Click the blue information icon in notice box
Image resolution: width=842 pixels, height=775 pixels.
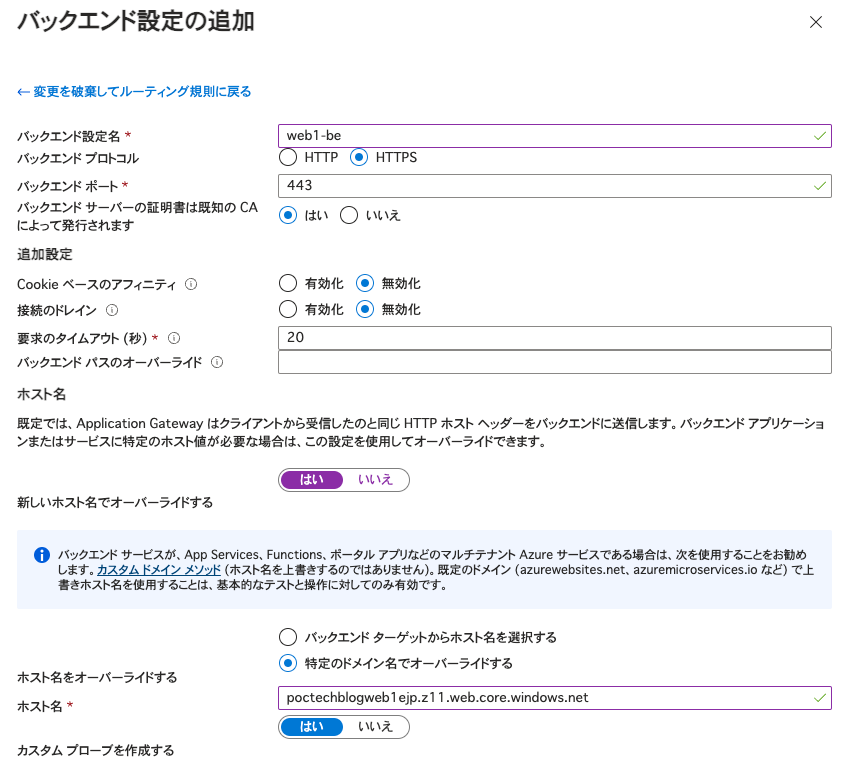[x=41, y=554]
